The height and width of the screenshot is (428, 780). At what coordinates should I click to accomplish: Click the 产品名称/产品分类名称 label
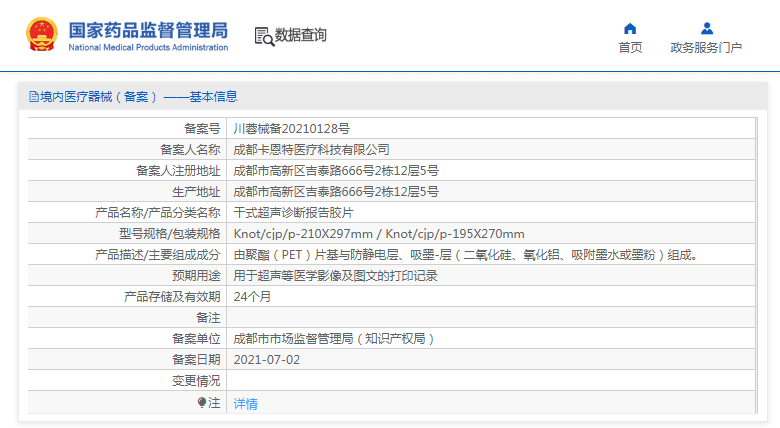[x=158, y=213]
